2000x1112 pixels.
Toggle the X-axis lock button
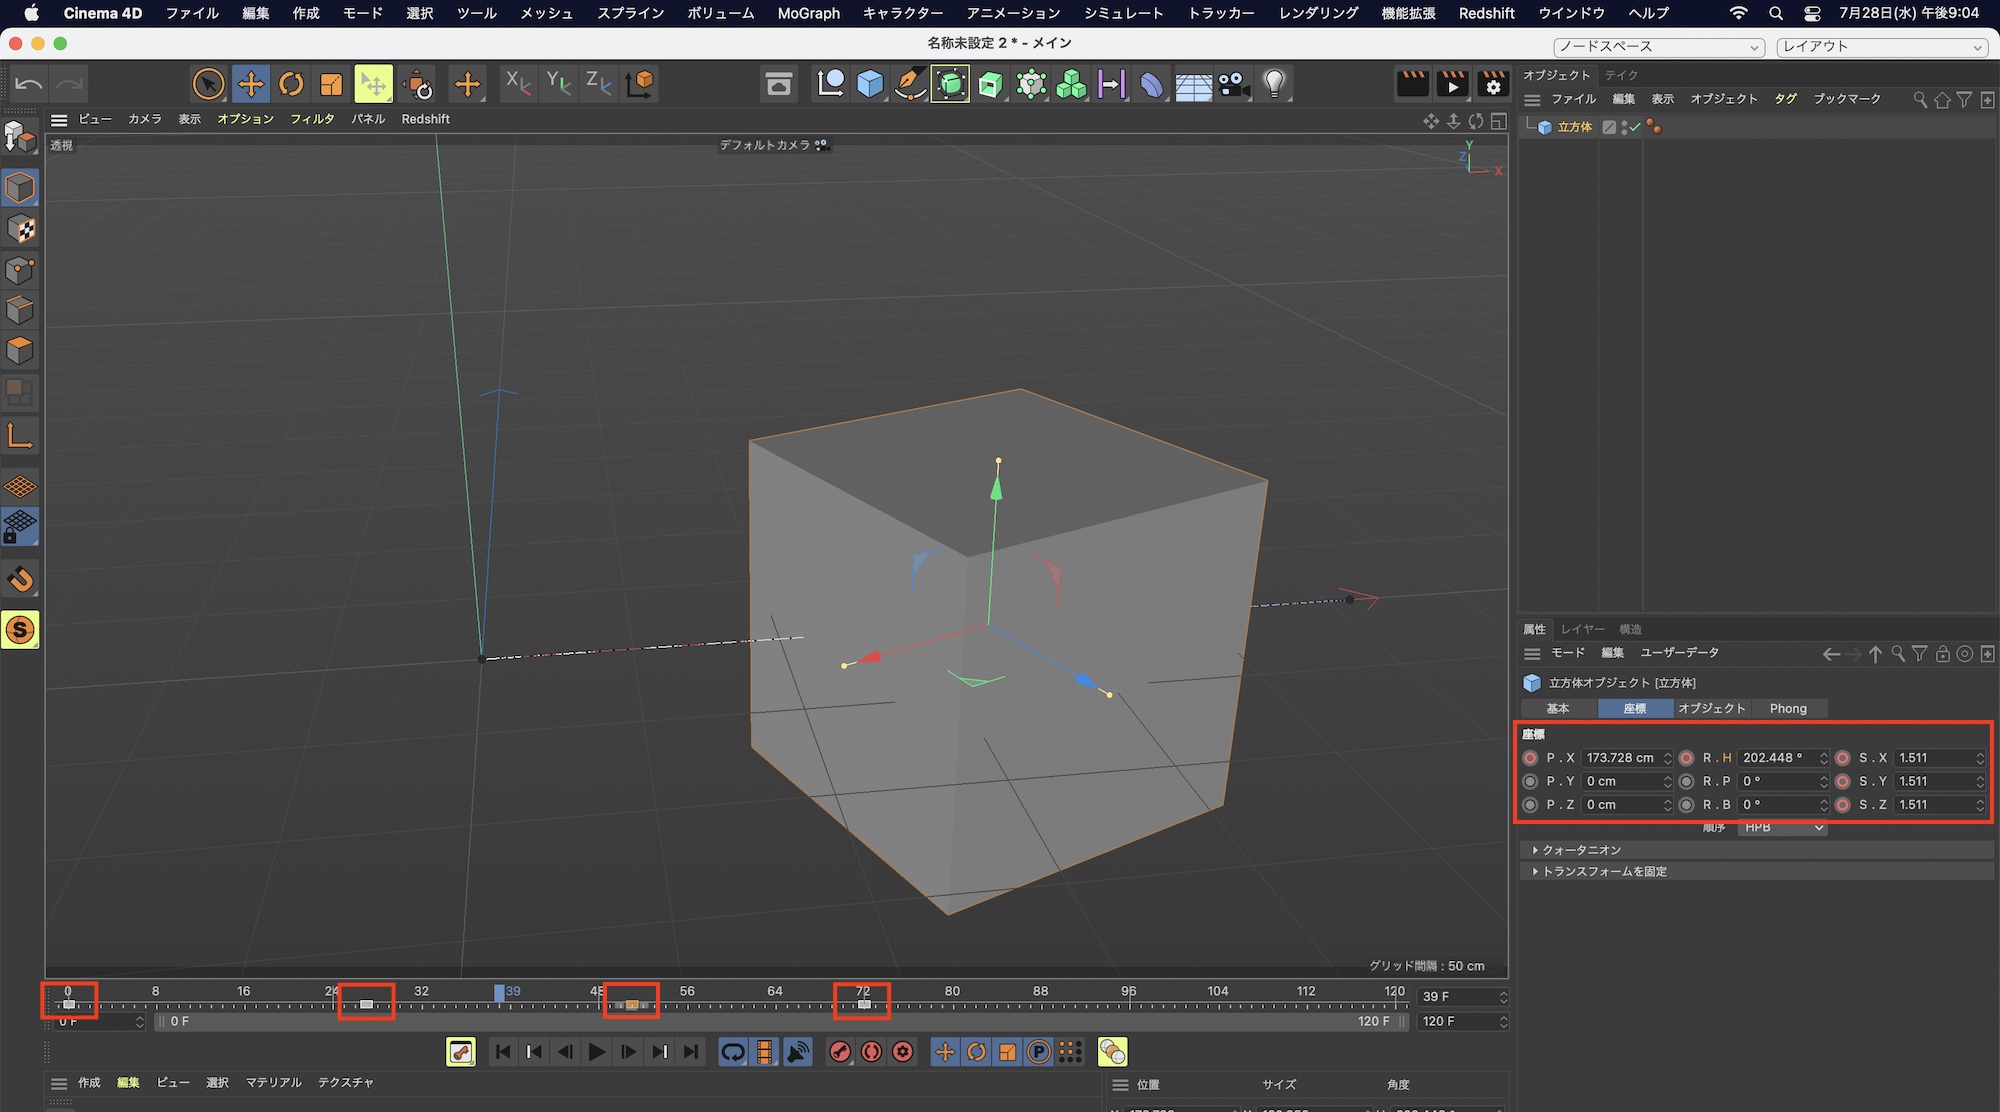tap(518, 84)
